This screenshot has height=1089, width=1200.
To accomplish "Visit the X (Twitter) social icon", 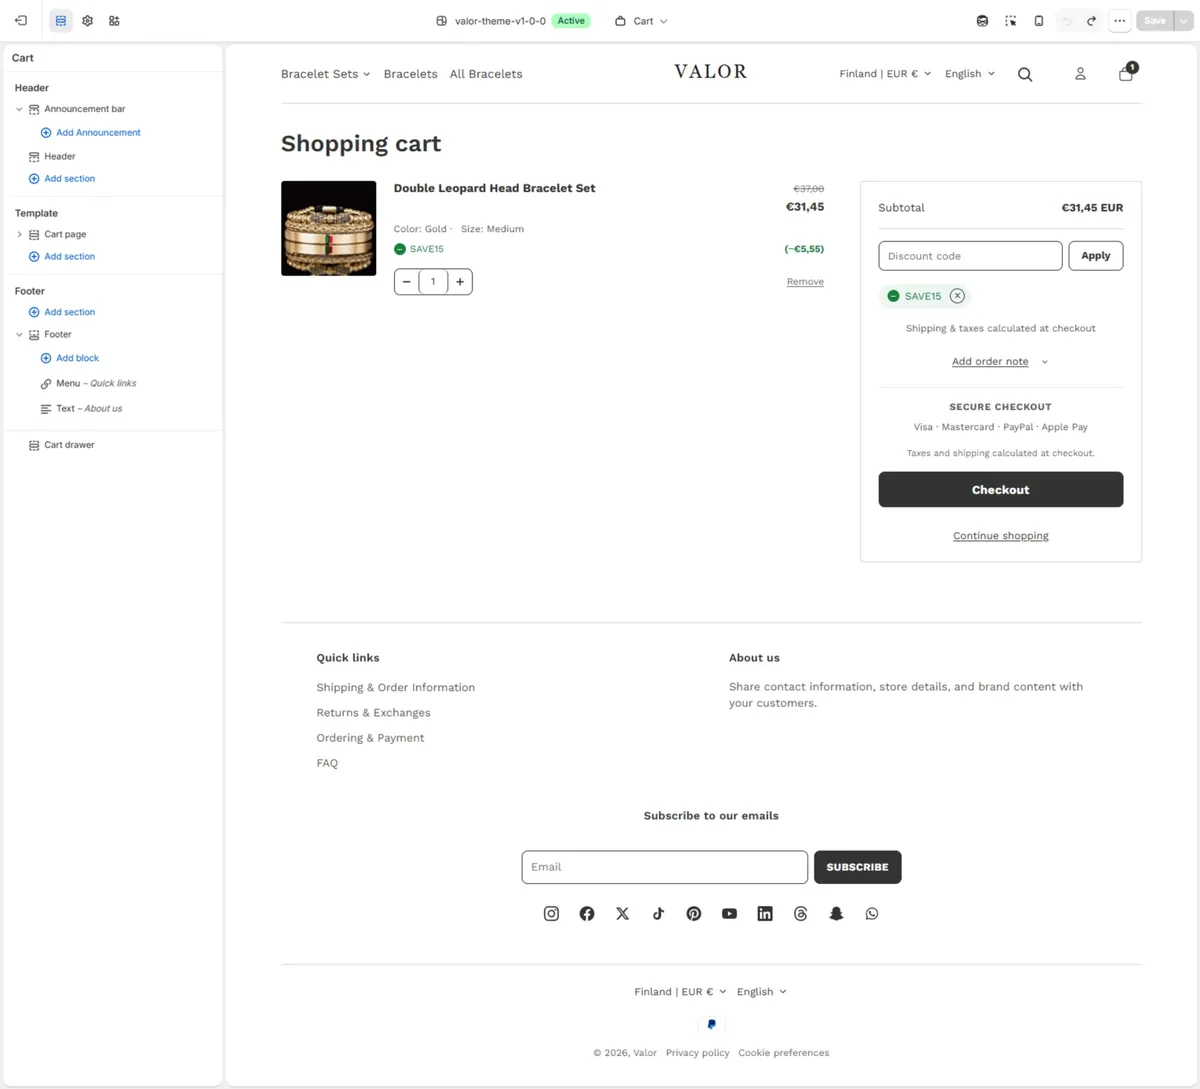I will click(x=622, y=914).
